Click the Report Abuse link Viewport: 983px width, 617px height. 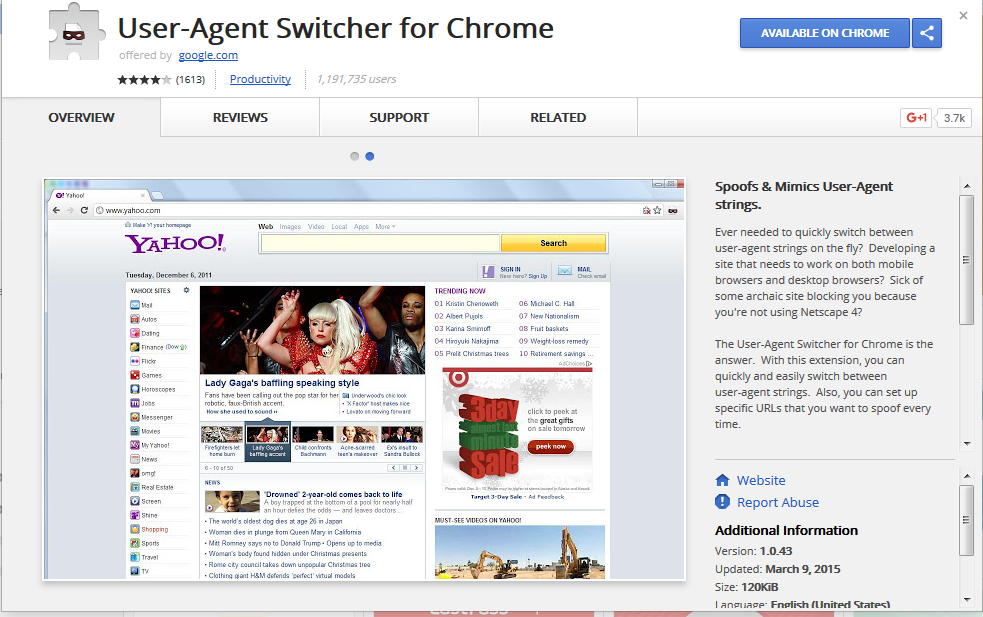tap(778, 502)
